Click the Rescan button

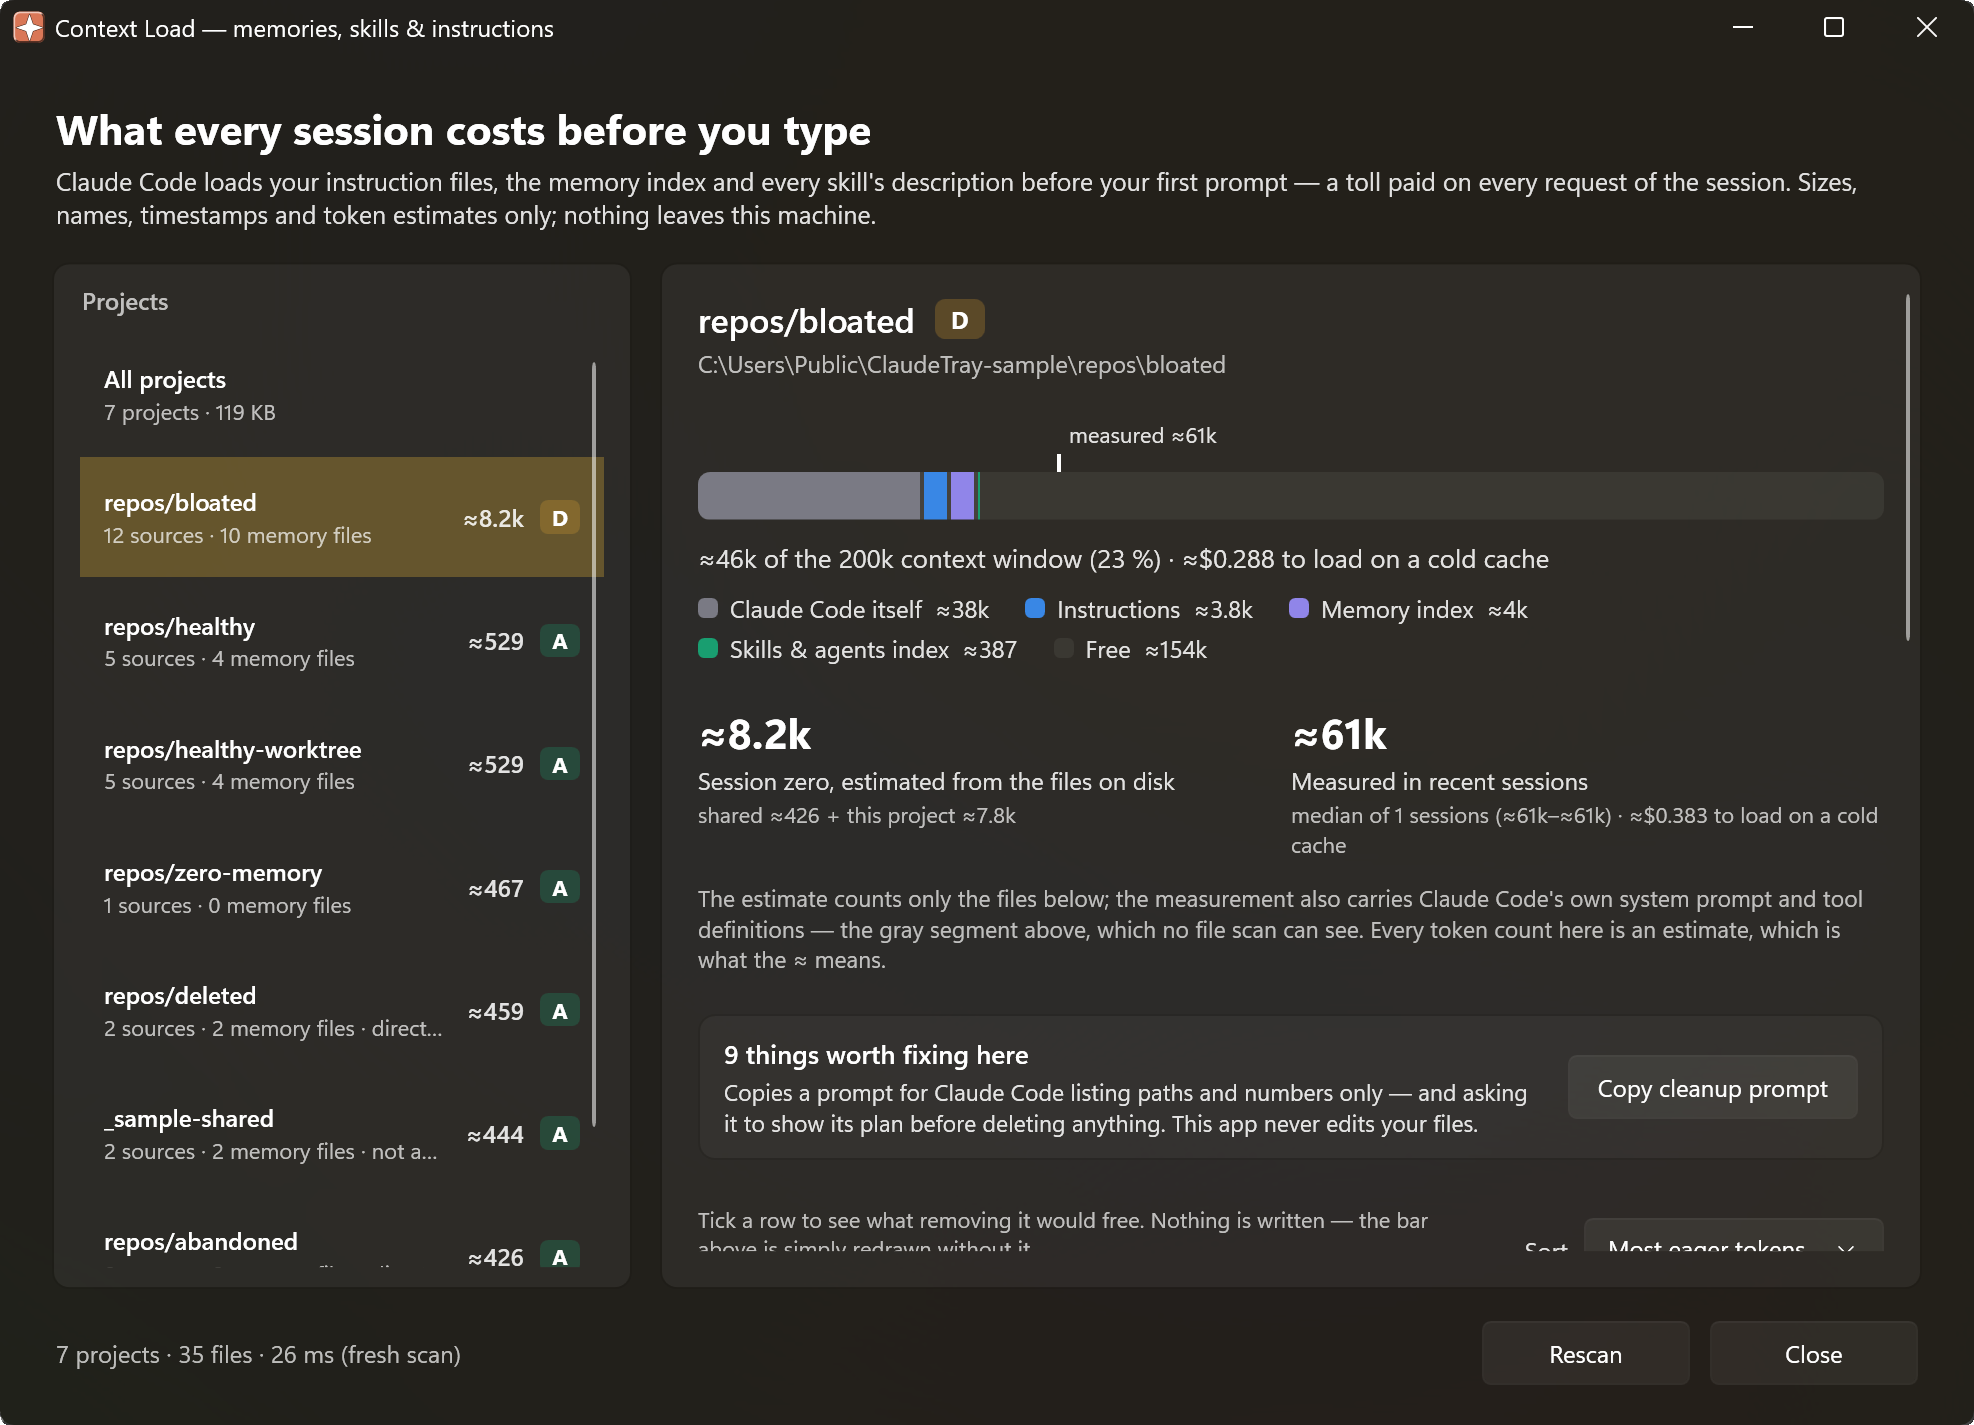coord(1585,1354)
